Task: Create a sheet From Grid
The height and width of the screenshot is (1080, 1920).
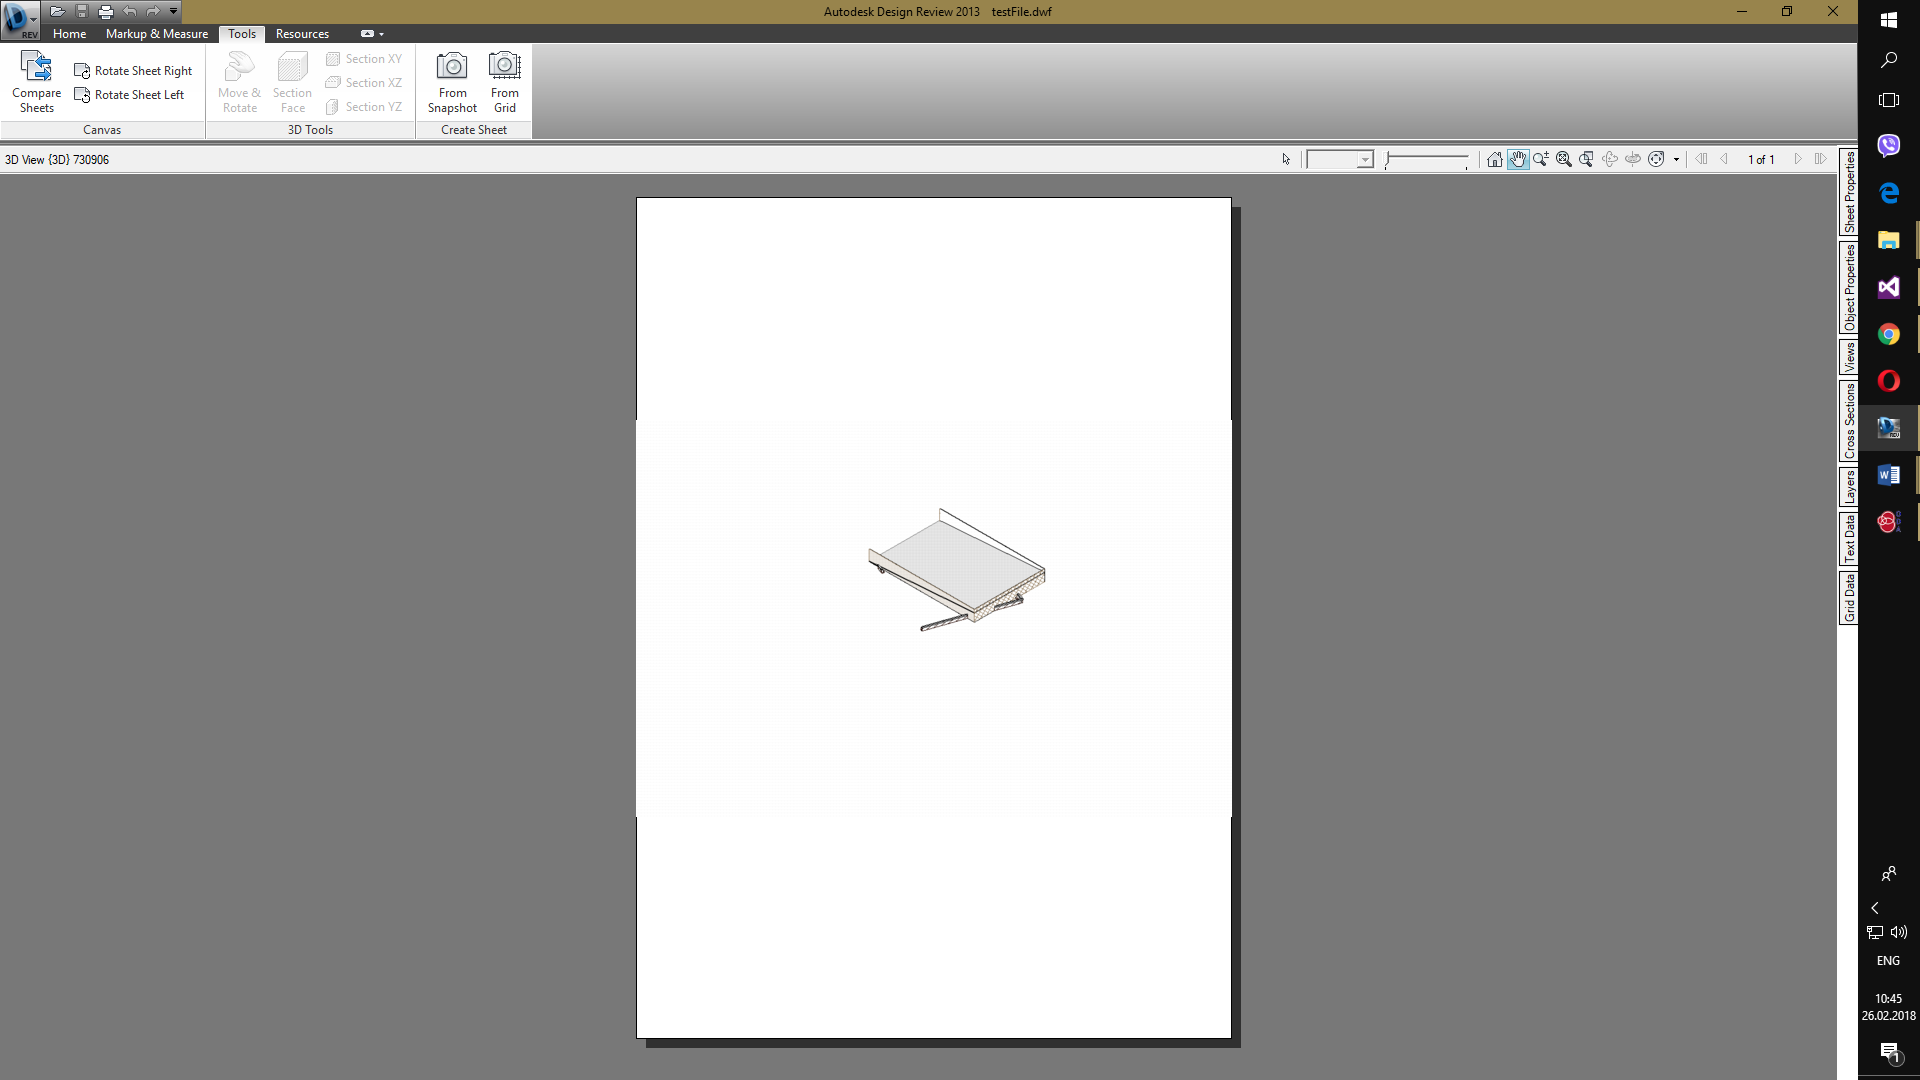Action: [x=505, y=80]
